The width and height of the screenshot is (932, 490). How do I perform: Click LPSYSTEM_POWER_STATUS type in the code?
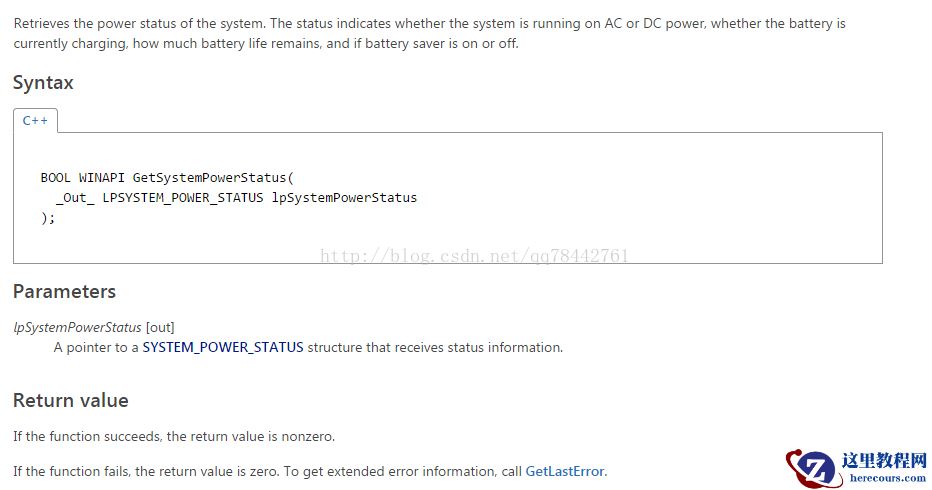[183, 198]
